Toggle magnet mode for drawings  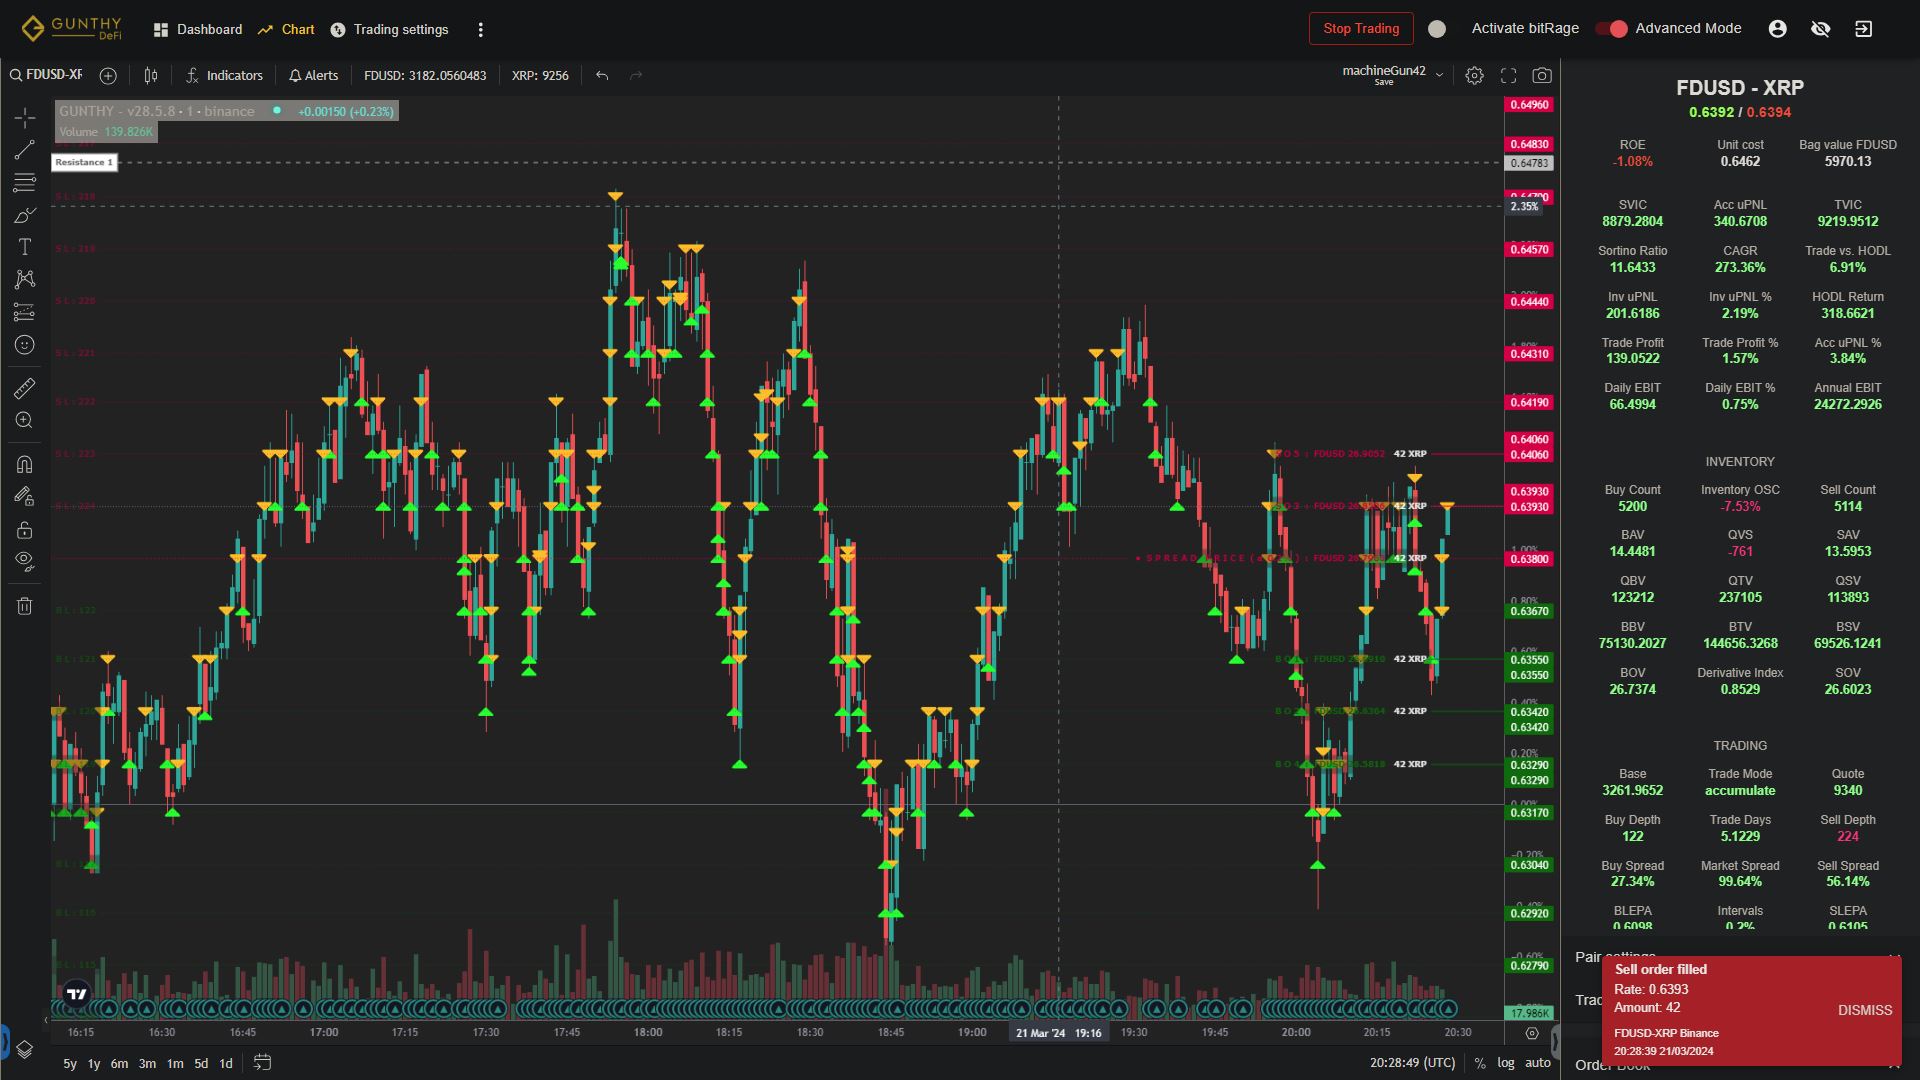tap(25, 464)
